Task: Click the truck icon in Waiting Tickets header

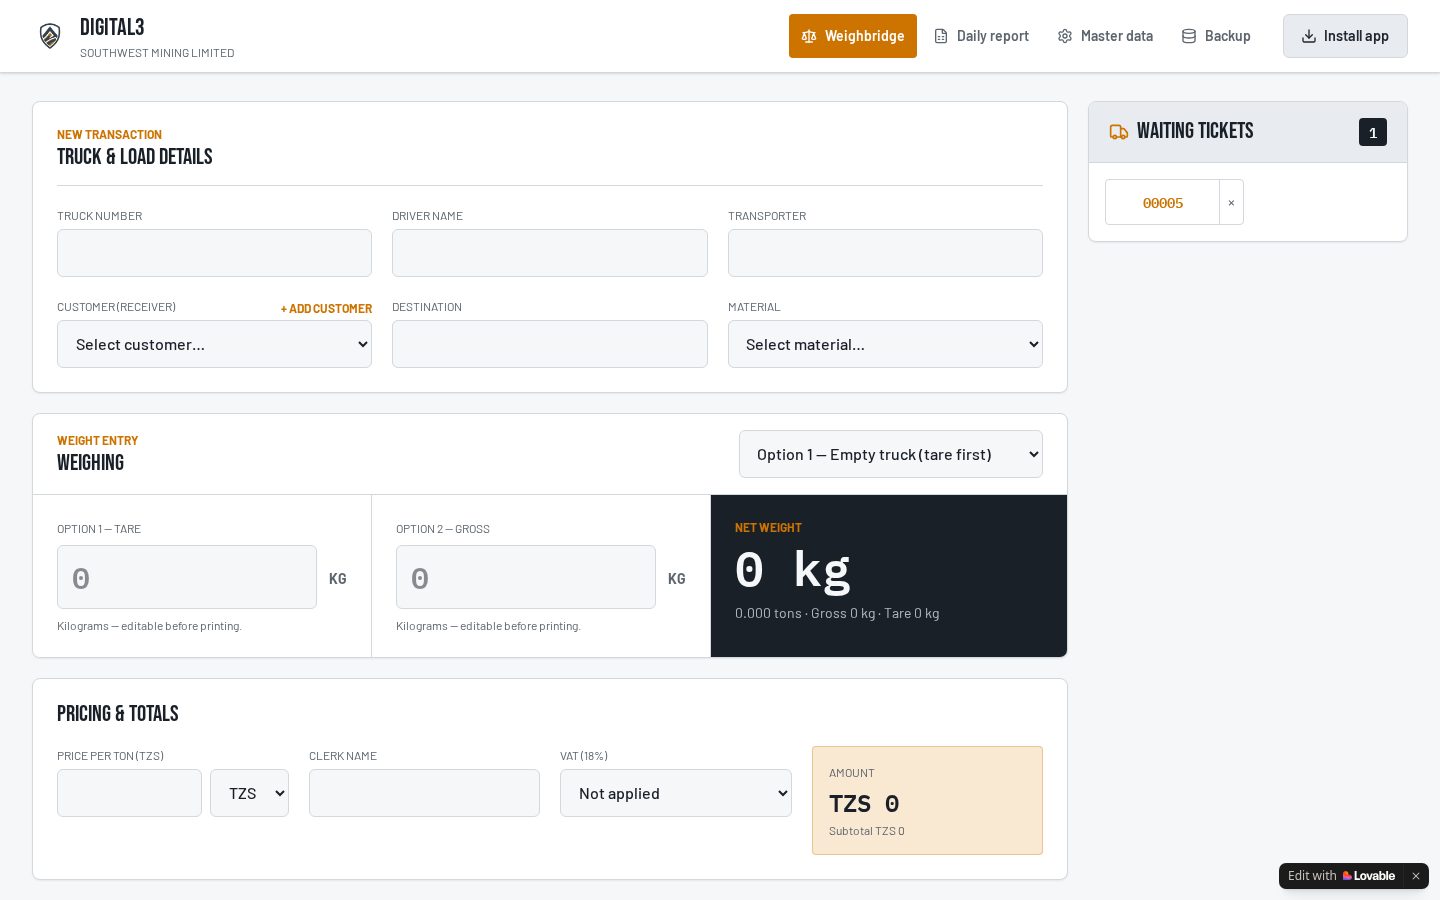Action: click(x=1119, y=132)
